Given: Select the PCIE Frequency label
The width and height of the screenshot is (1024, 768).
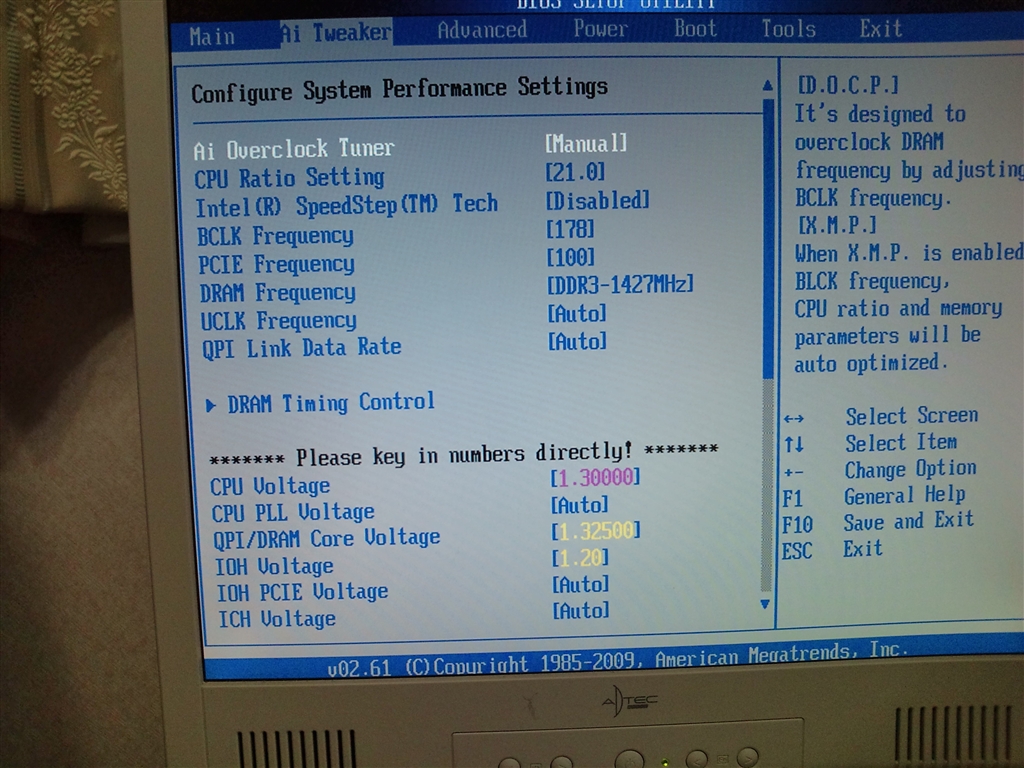Looking at the screenshot, I should click(x=276, y=264).
